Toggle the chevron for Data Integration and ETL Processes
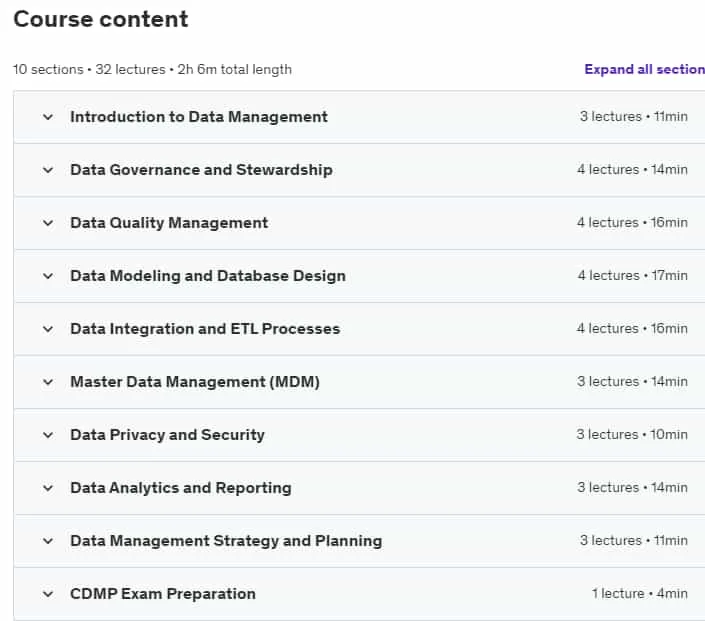Image resolution: width=705 pixels, height=621 pixels. 48,329
